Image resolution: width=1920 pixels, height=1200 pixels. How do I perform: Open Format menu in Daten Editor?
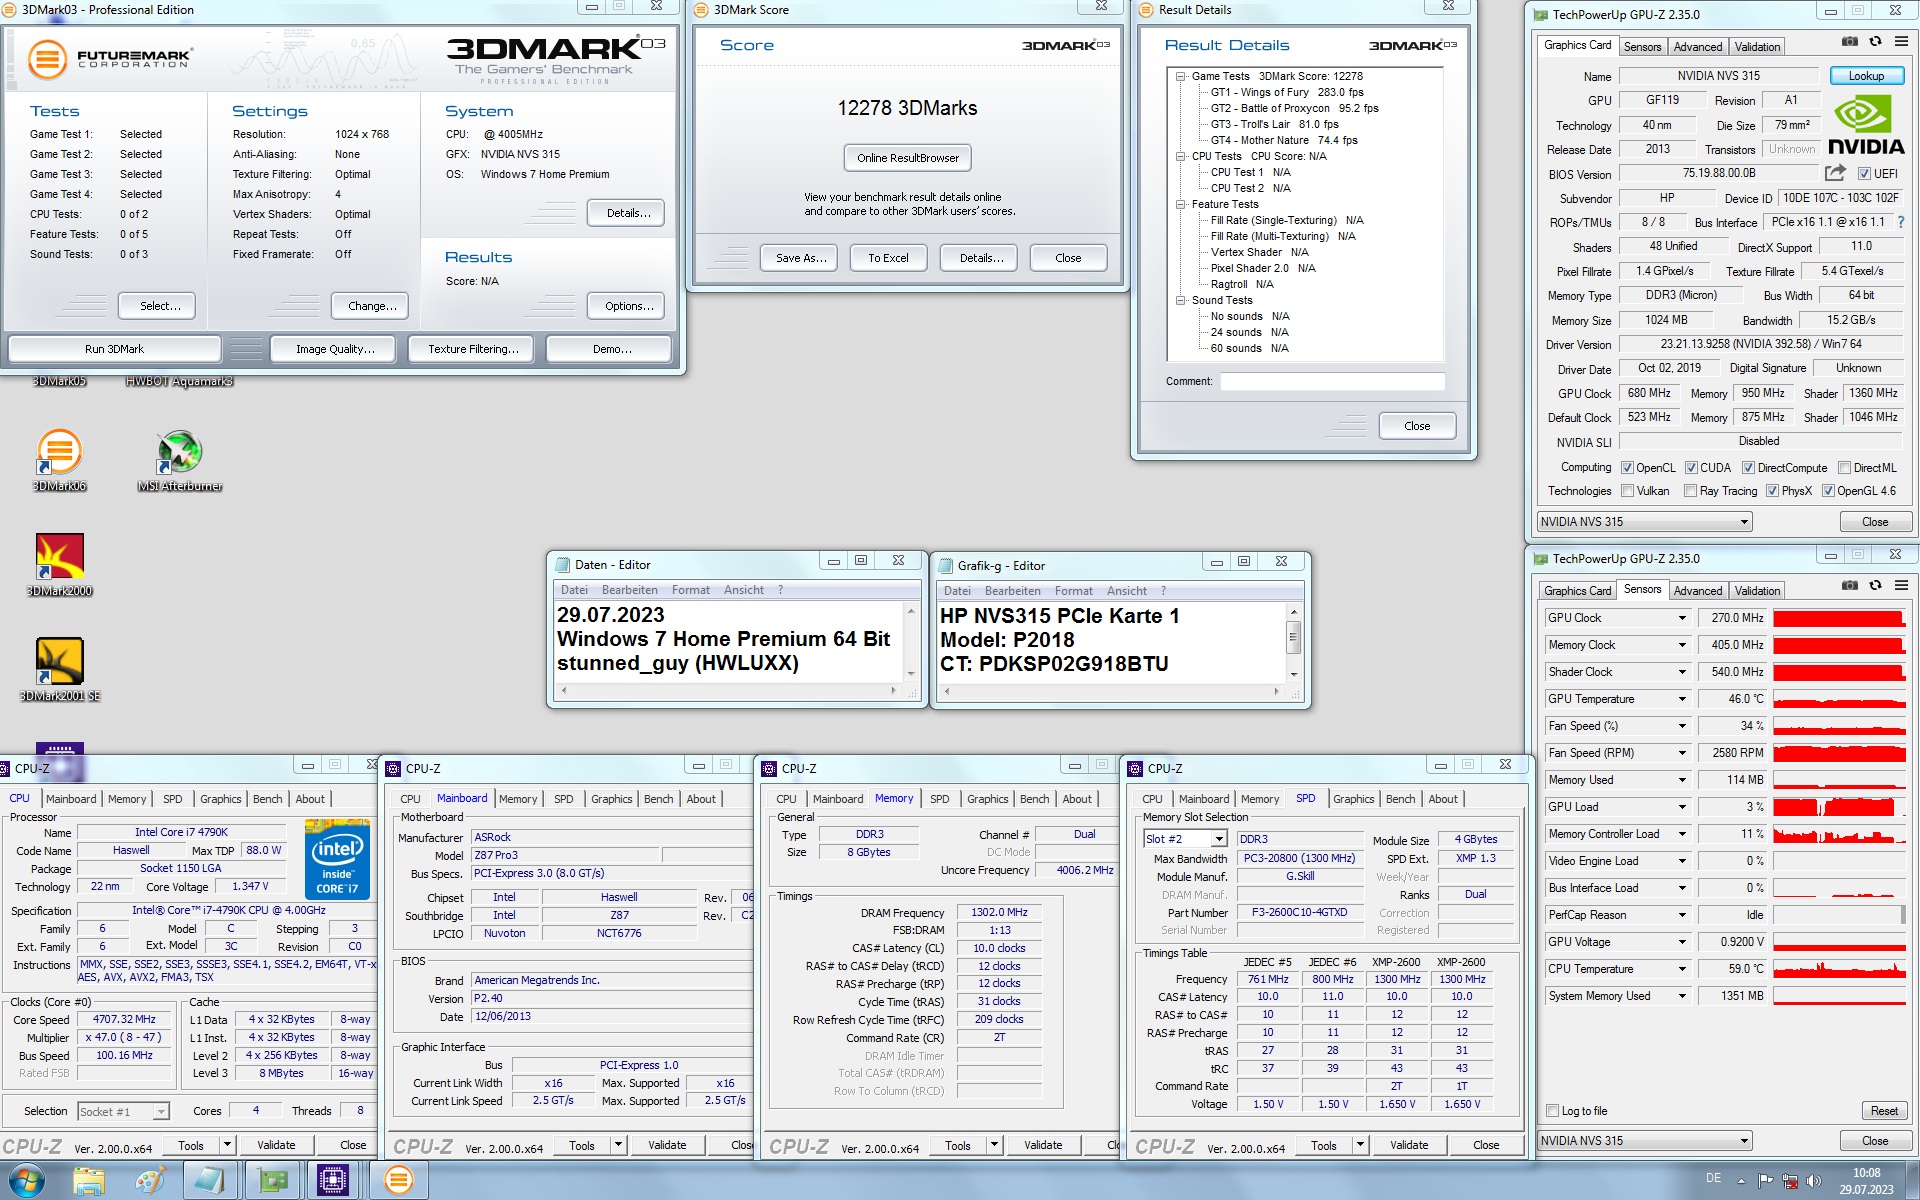pyautogui.click(x=690, y=590)
